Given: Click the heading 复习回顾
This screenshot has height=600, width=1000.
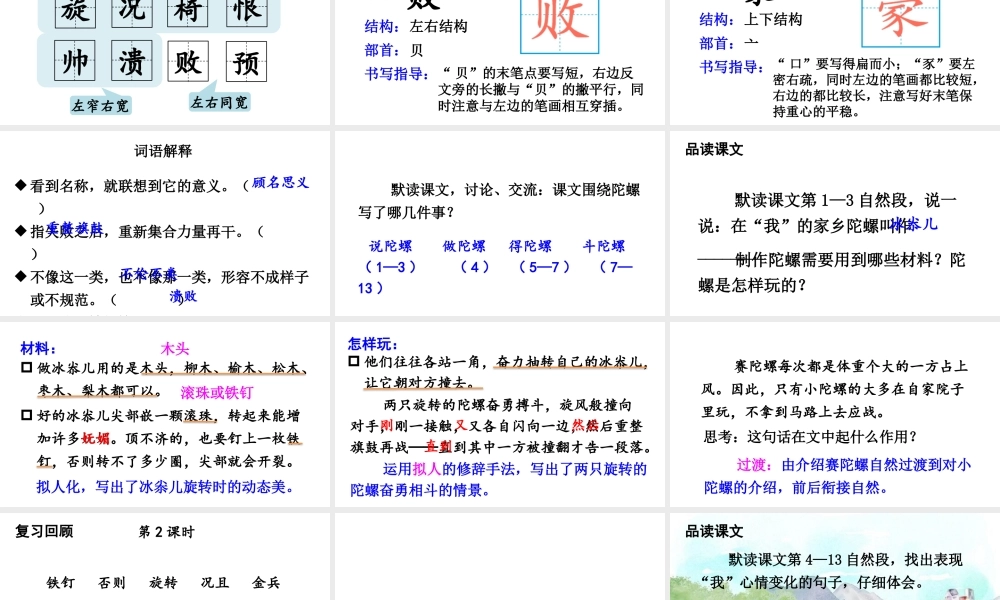Looking at the screenshot, I should point(44,531).
